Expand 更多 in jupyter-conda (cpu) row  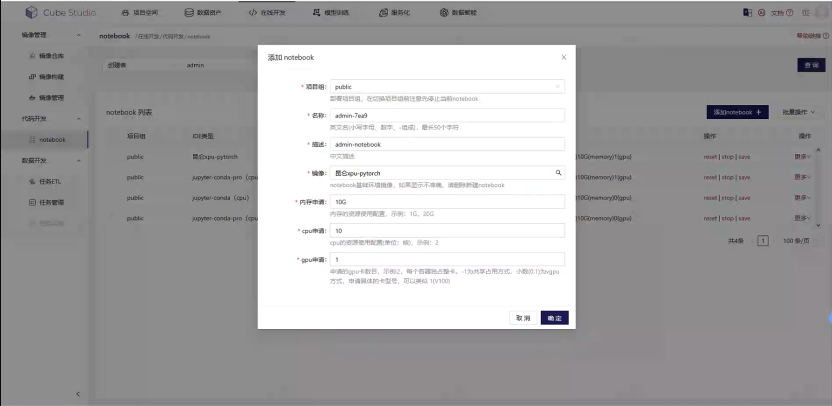802,197
